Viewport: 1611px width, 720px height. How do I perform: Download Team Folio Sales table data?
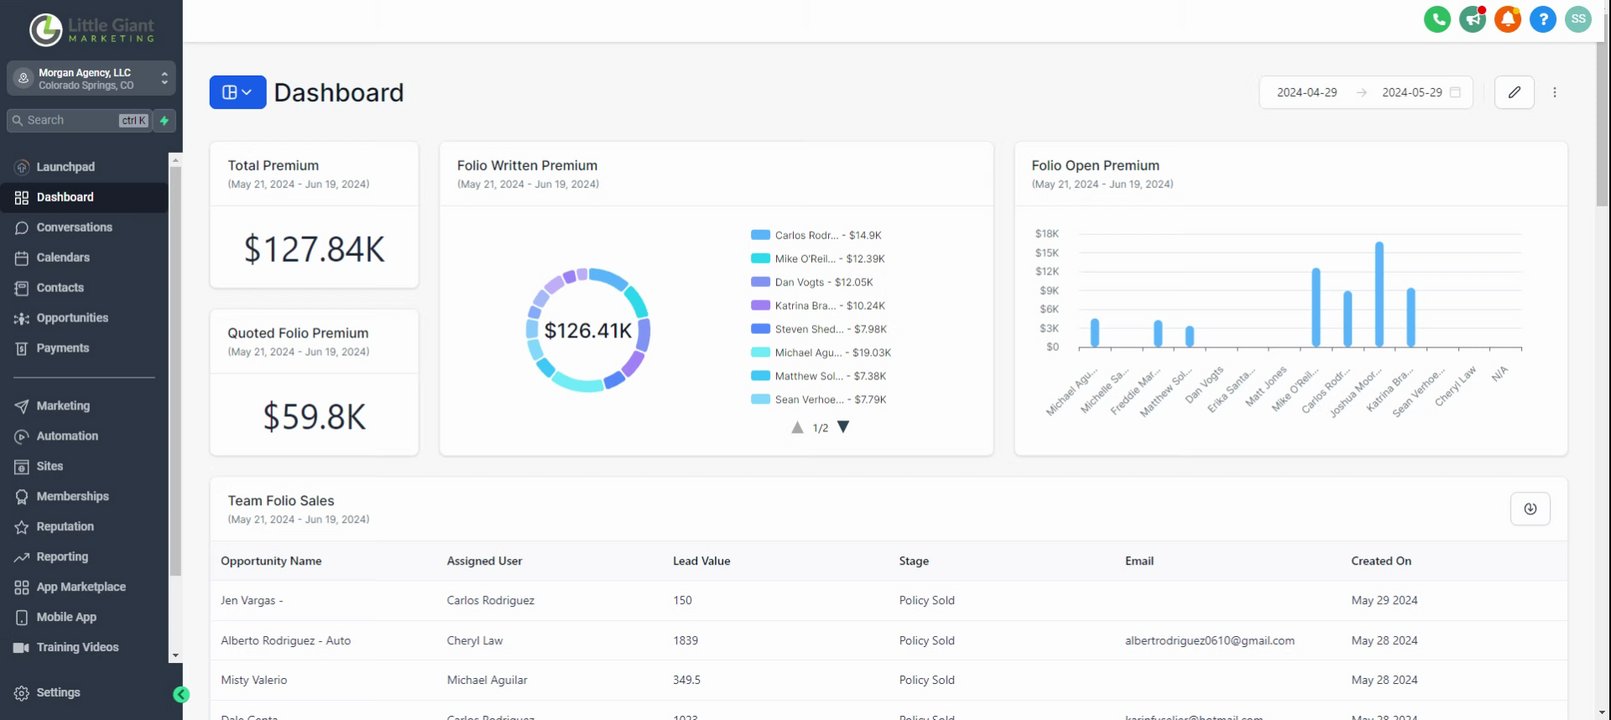(1530, 509)
